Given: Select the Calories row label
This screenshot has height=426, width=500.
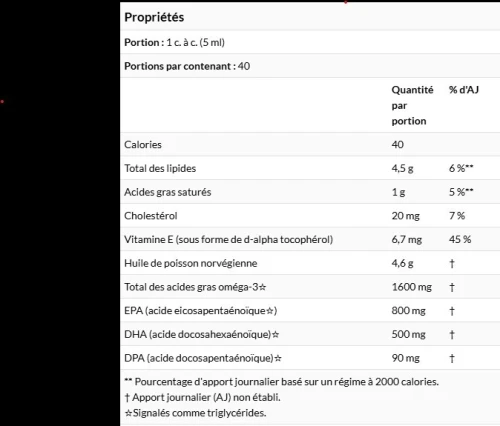Looking at the screenshot, I should [x=143, y=145].
